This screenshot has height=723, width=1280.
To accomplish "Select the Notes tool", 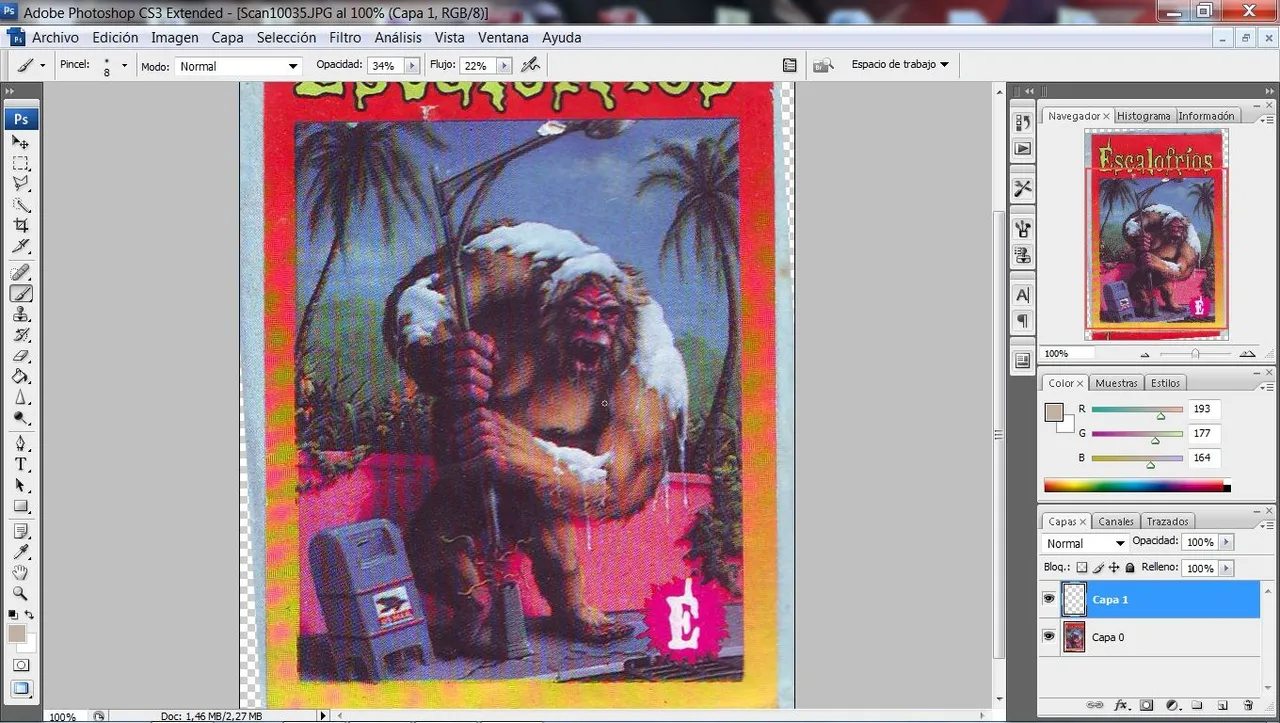I will 21,531.
